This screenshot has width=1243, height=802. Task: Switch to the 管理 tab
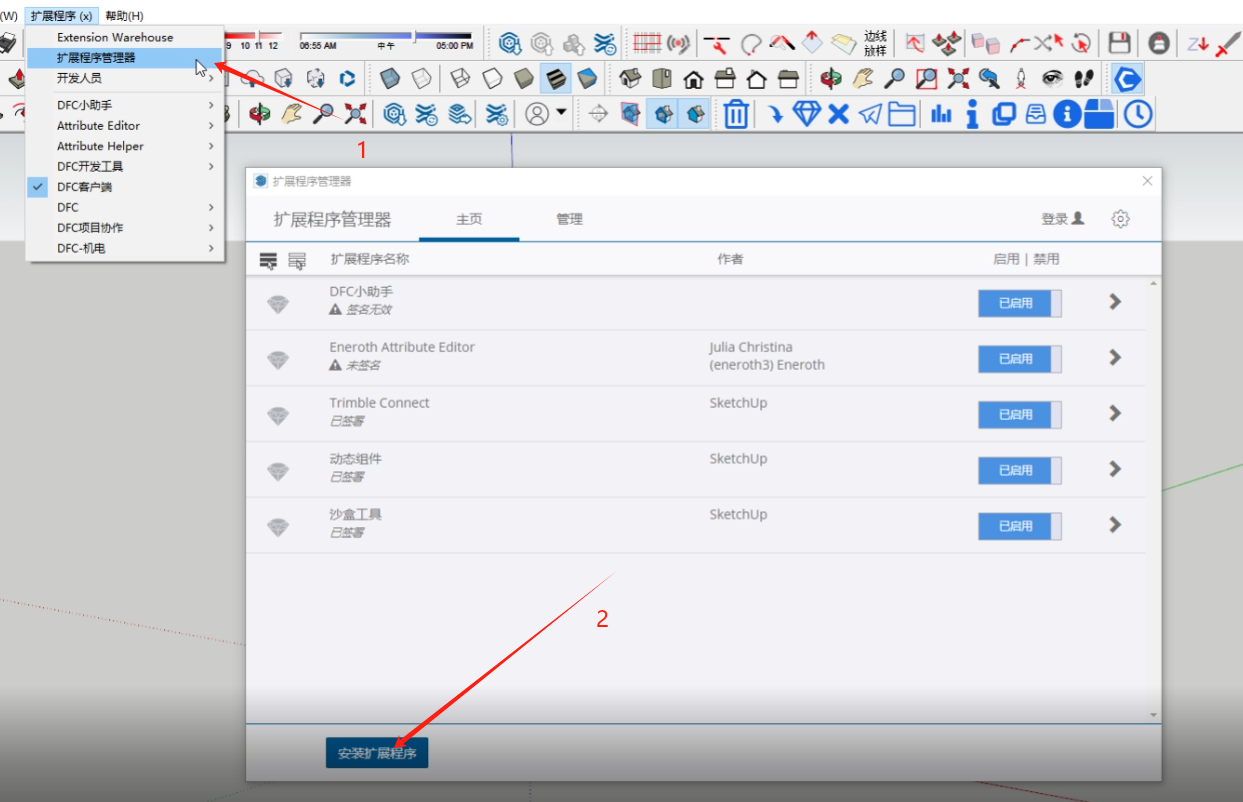(x=569, y=219)
